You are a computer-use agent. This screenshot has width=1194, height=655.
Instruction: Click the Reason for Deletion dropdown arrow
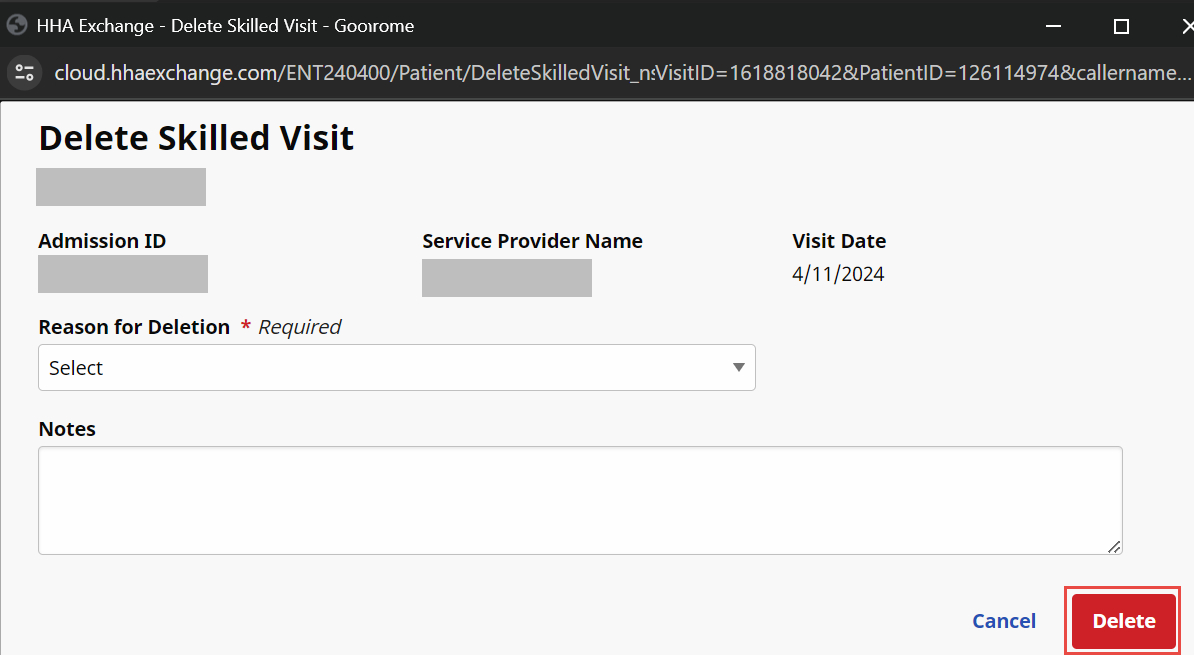738,367
